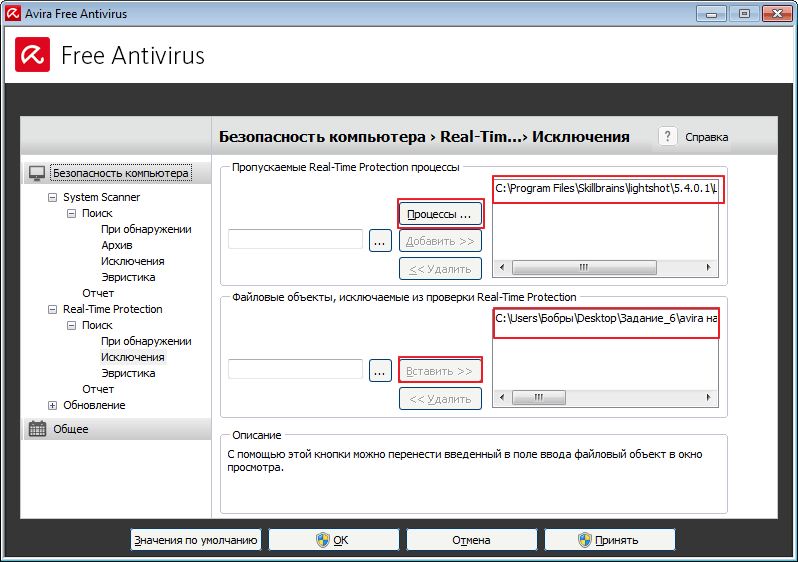Close the Avira Free Antivirus window
Screen dimensions: 798x562
[x=777, y=14]
